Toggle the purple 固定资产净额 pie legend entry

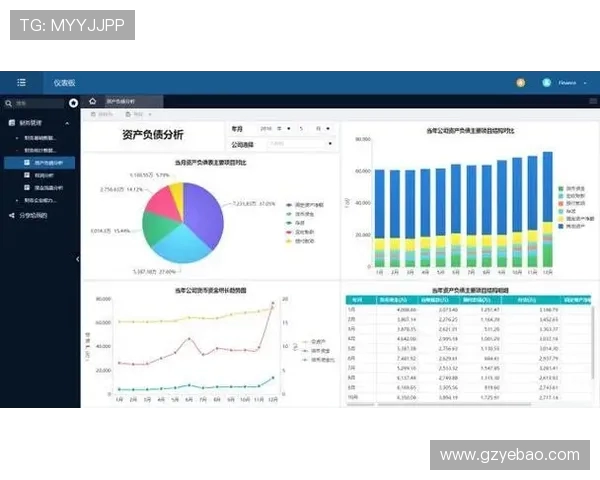point(305,205)
